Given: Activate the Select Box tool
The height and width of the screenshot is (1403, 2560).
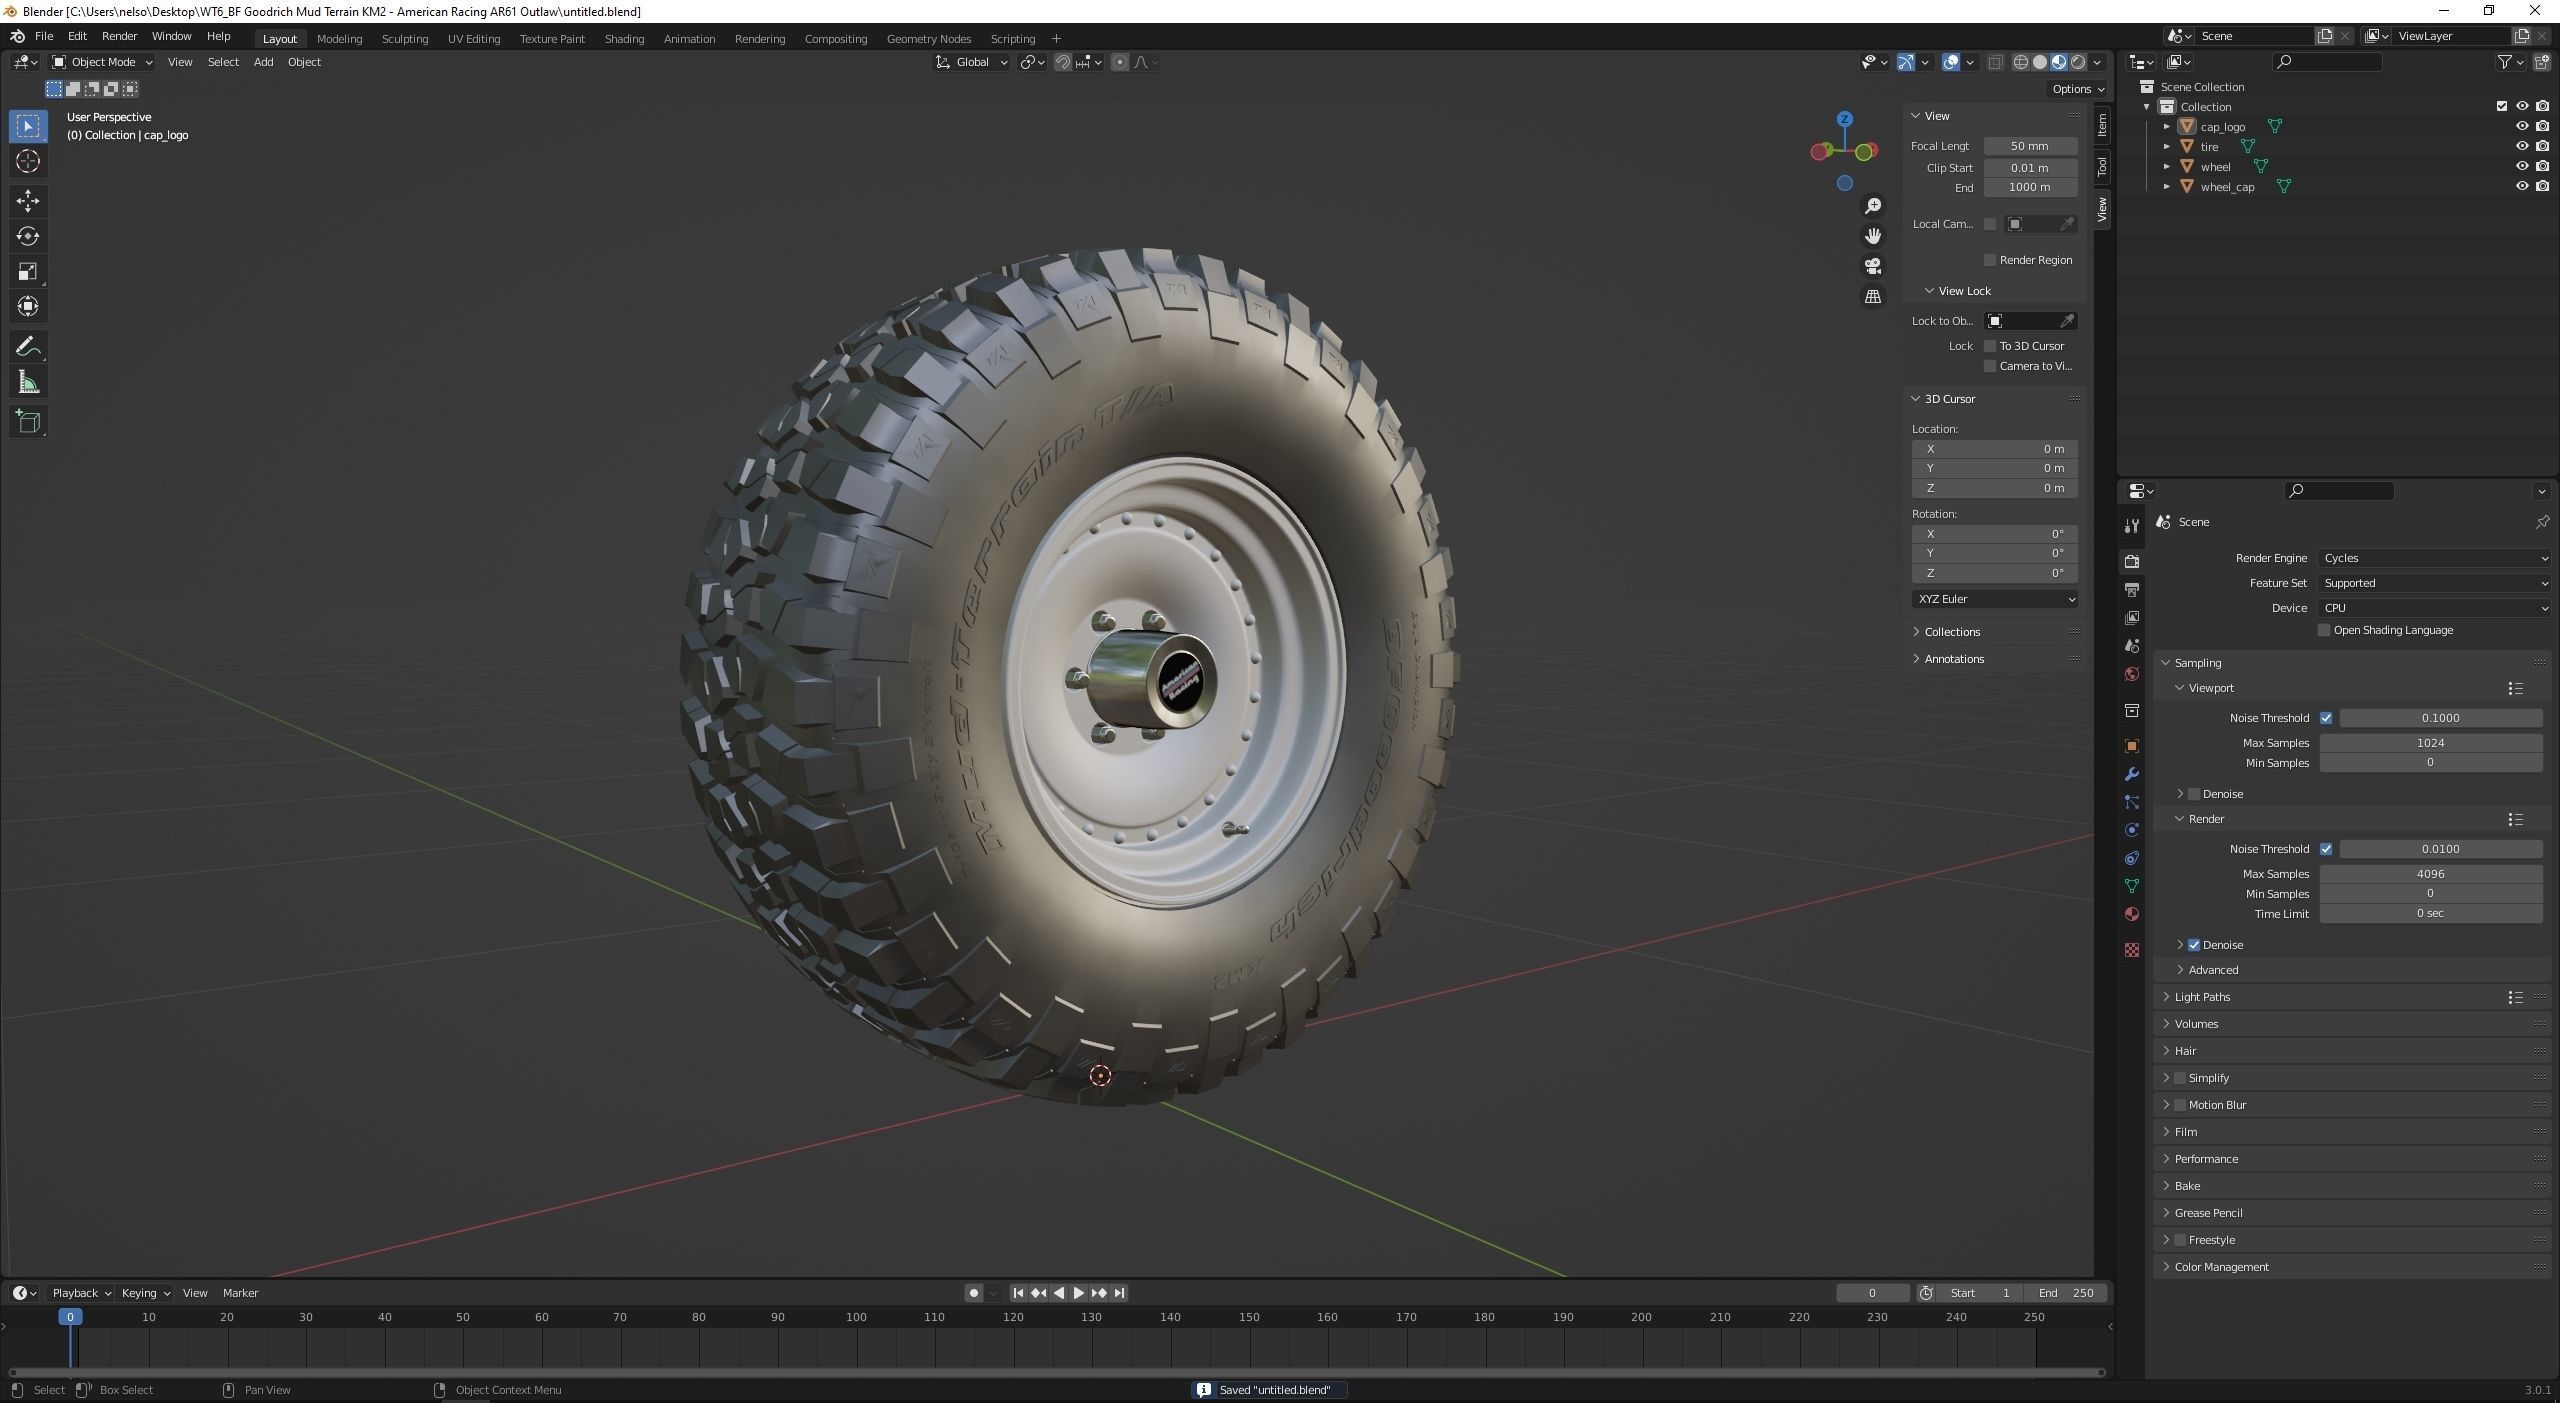Looking at the screenshot, I should (28, 126).
